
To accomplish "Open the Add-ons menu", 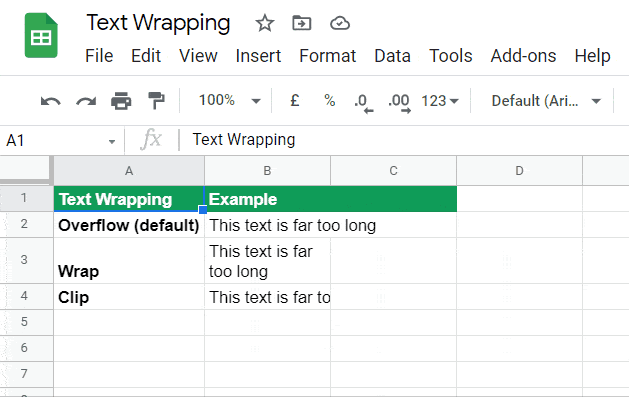I will point(523,56).
